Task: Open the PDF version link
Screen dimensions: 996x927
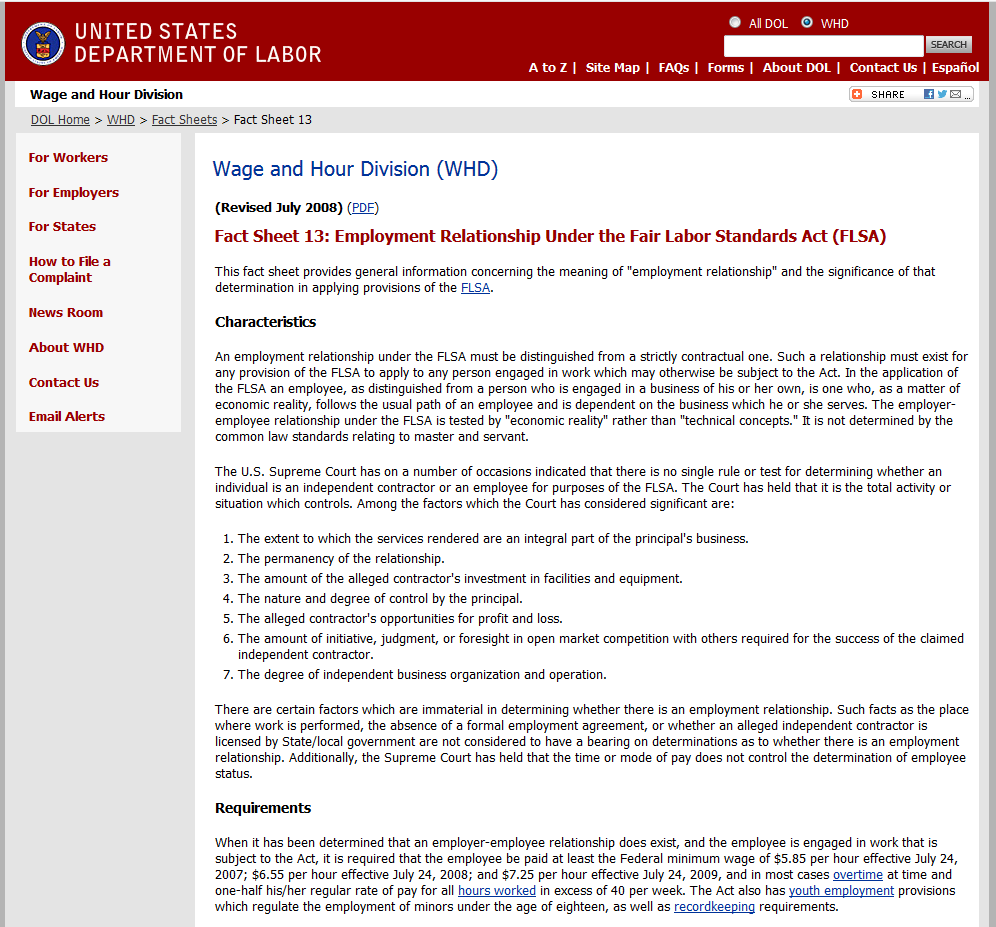Action: [363, 208]
